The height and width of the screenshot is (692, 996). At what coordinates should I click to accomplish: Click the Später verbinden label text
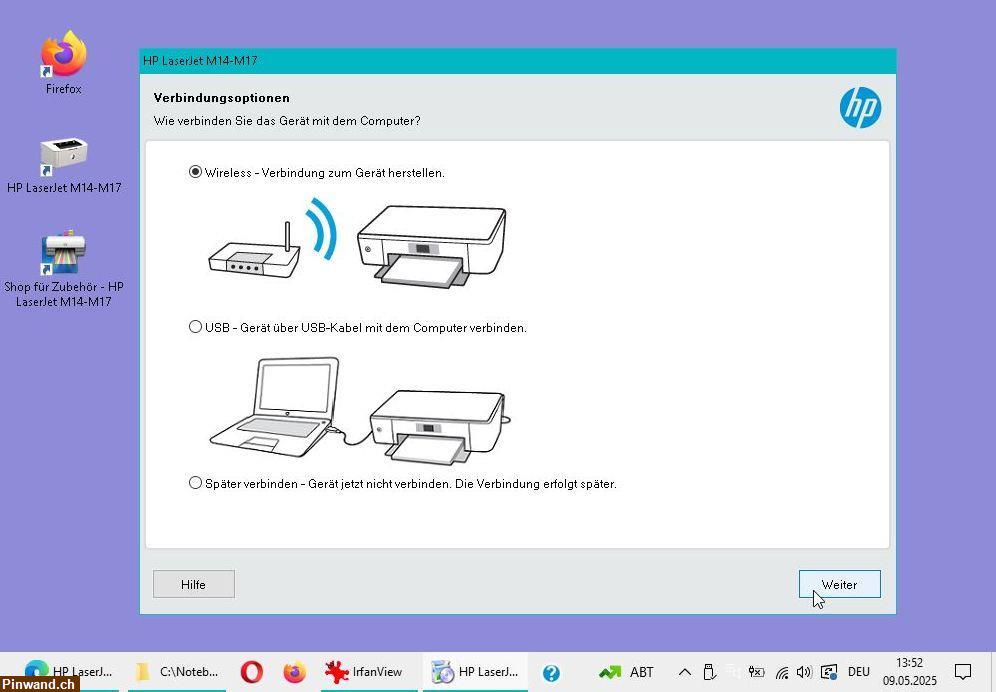point(411,484)
